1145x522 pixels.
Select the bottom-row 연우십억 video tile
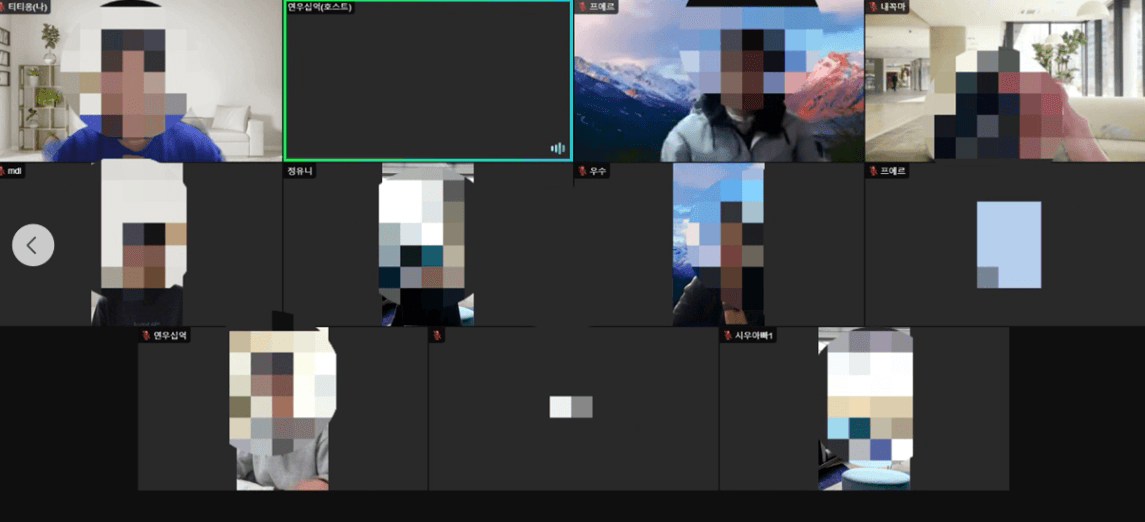coord(283,409)
